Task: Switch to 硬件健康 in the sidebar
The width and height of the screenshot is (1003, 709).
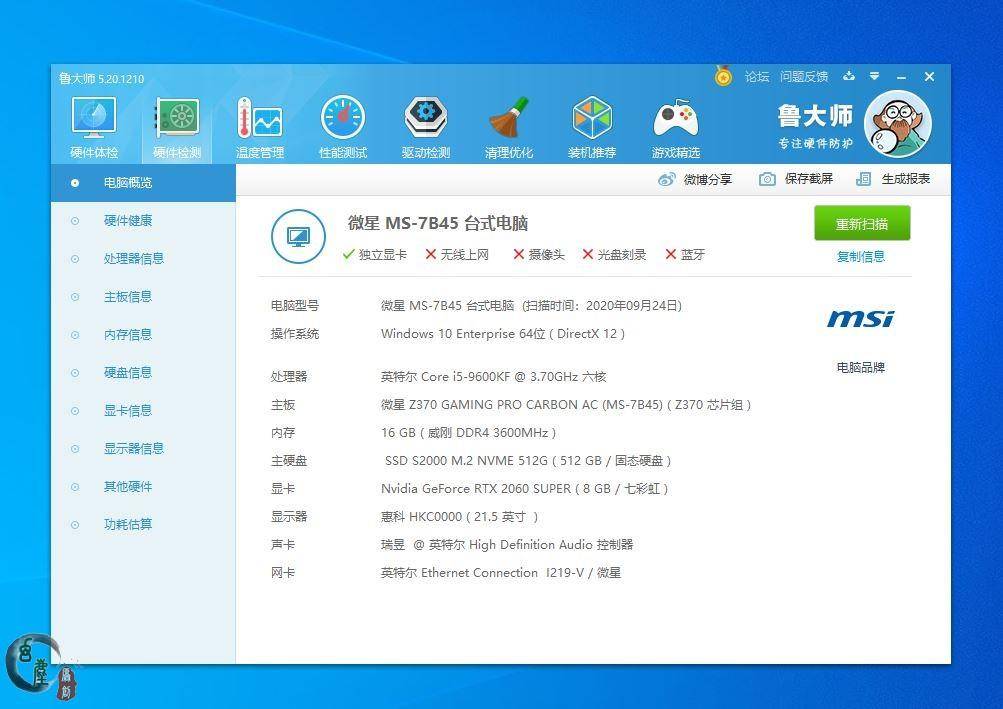Action: point(128,221)
